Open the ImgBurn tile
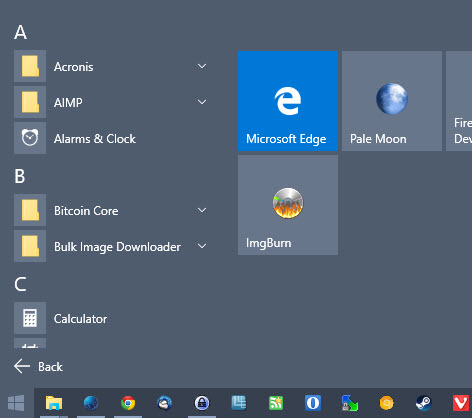 point(288,205)
